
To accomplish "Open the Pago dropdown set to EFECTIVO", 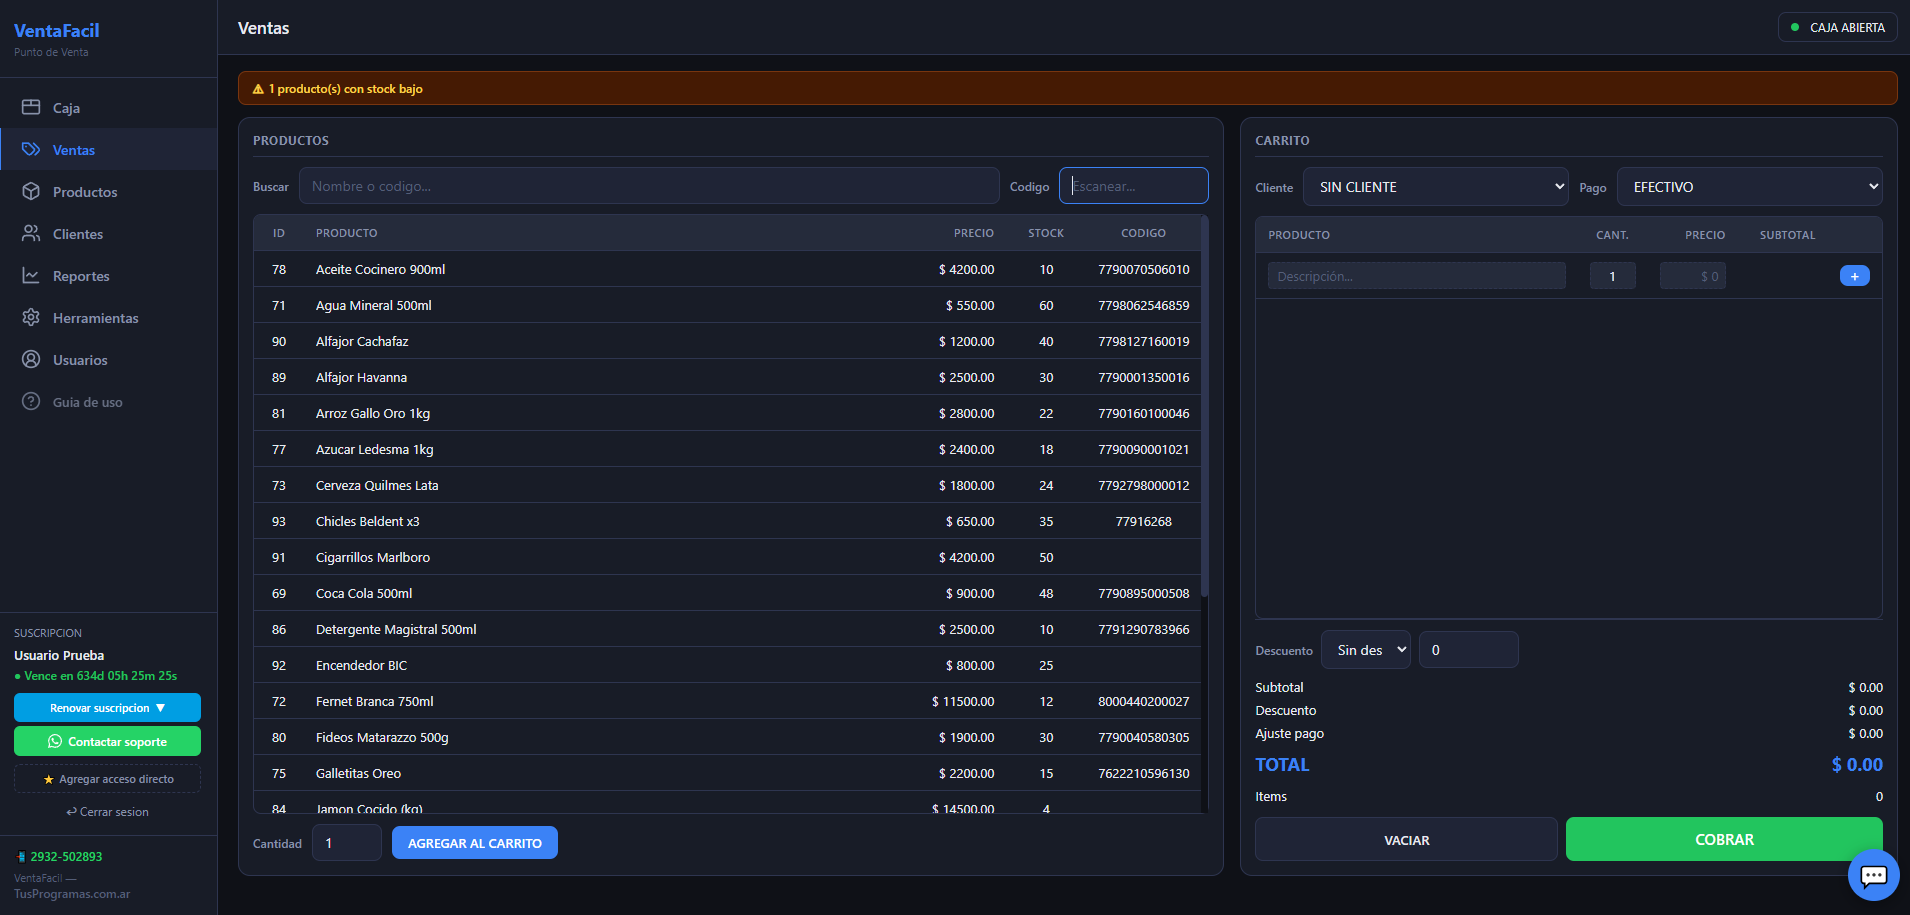I will pyautogui.click(x=1749, y=187).
